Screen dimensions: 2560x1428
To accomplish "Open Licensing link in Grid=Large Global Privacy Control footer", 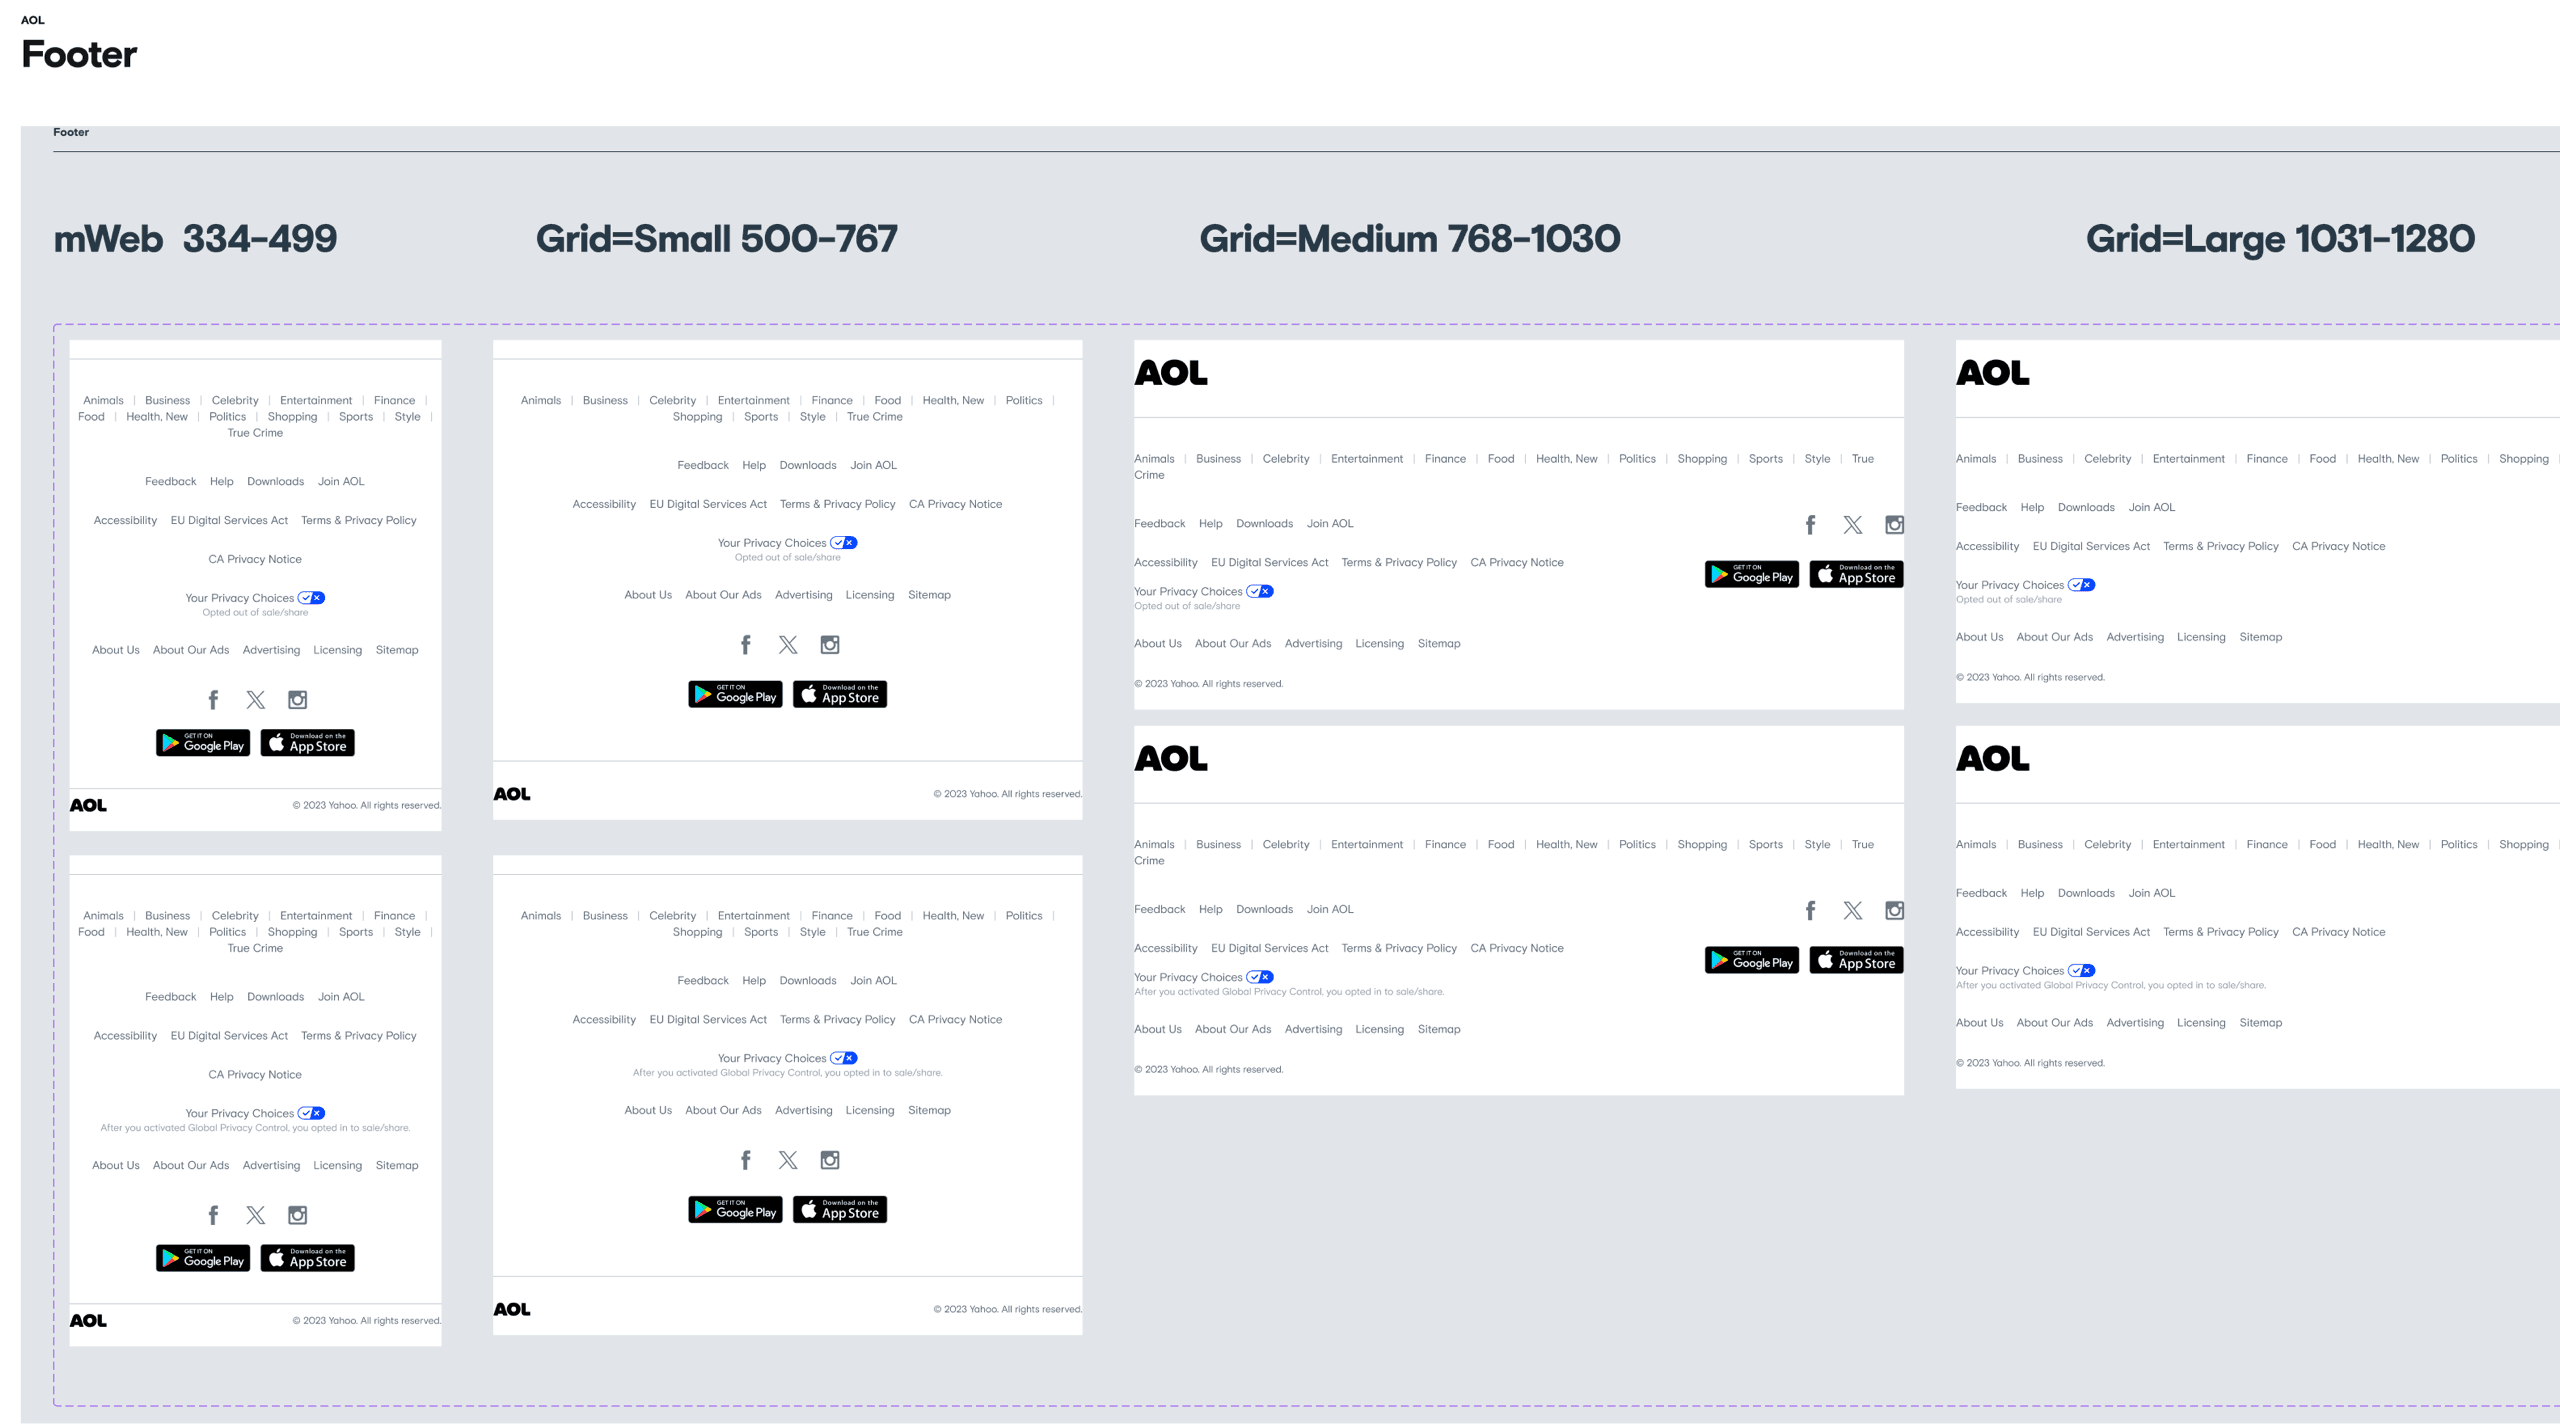I will click(2201, 1023).
